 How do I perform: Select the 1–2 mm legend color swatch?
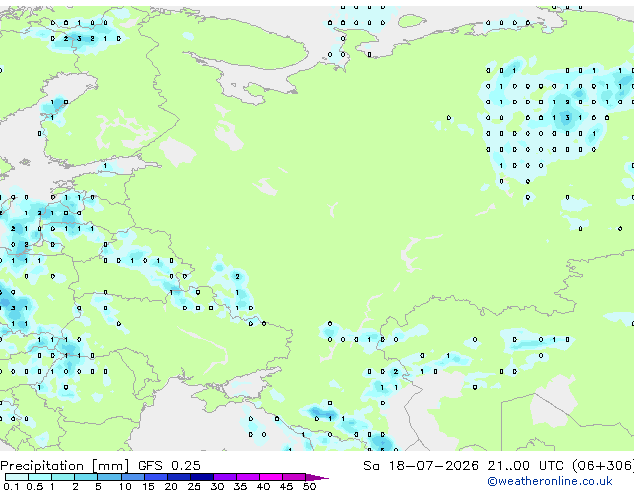63,477
